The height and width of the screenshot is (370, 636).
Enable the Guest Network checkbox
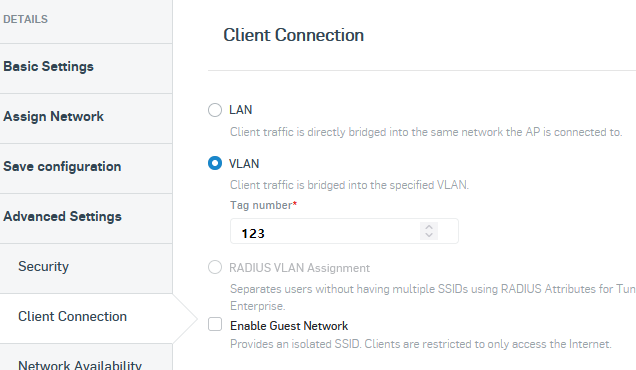click(215, 325)
